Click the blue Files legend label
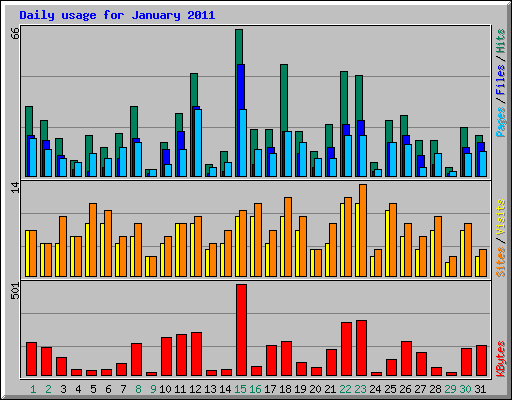 click(500, 79)
